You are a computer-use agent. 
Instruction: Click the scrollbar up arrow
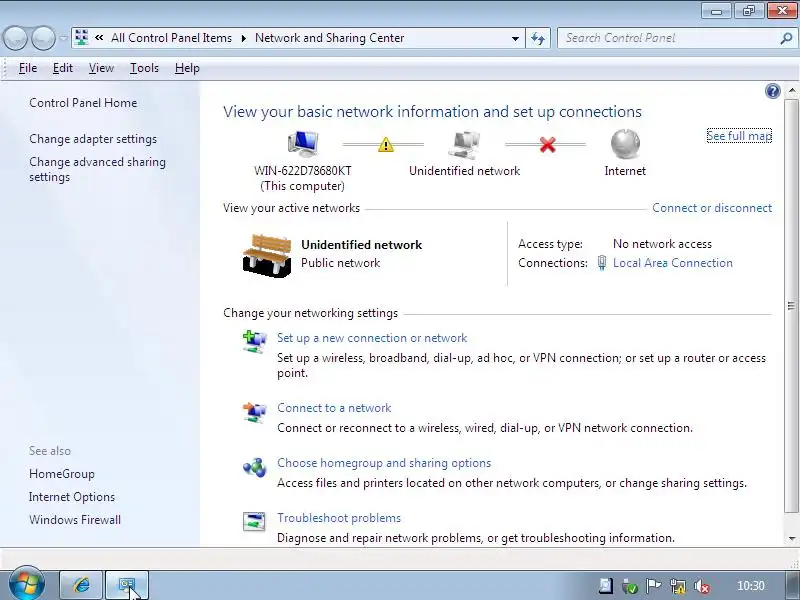[791, 90]
